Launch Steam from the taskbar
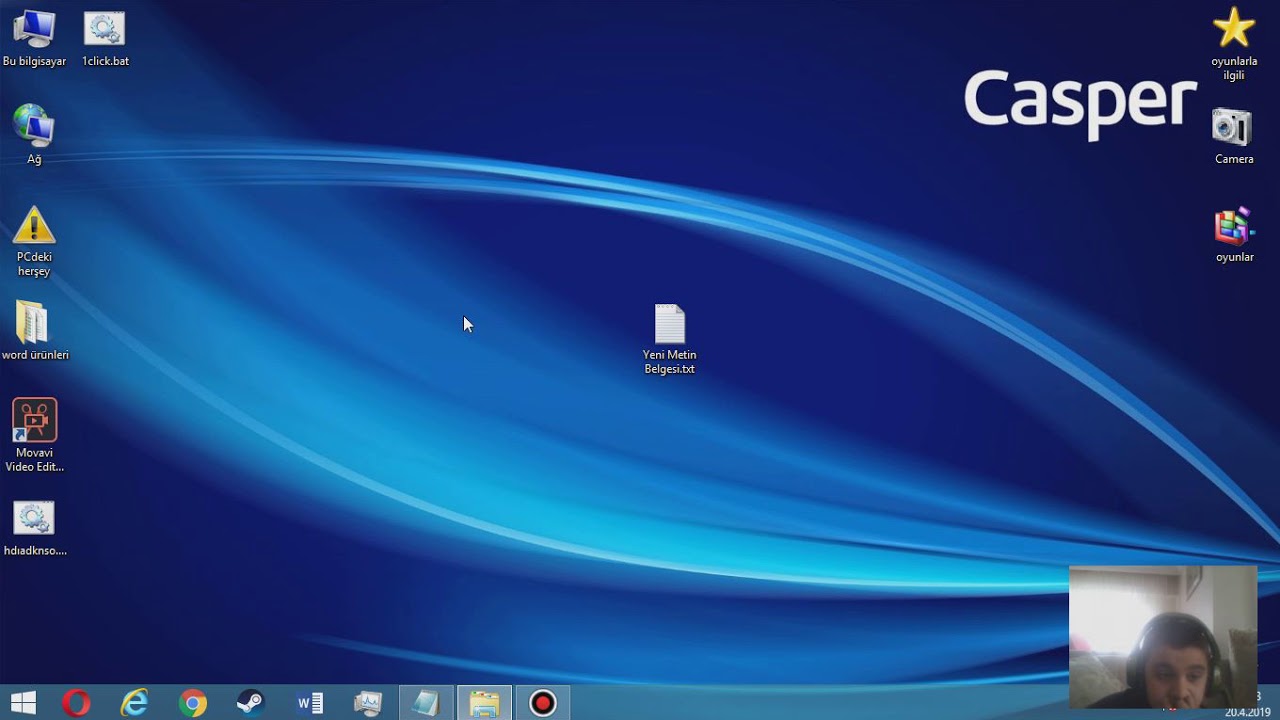The image size is (1280, 720). [250, 703]
